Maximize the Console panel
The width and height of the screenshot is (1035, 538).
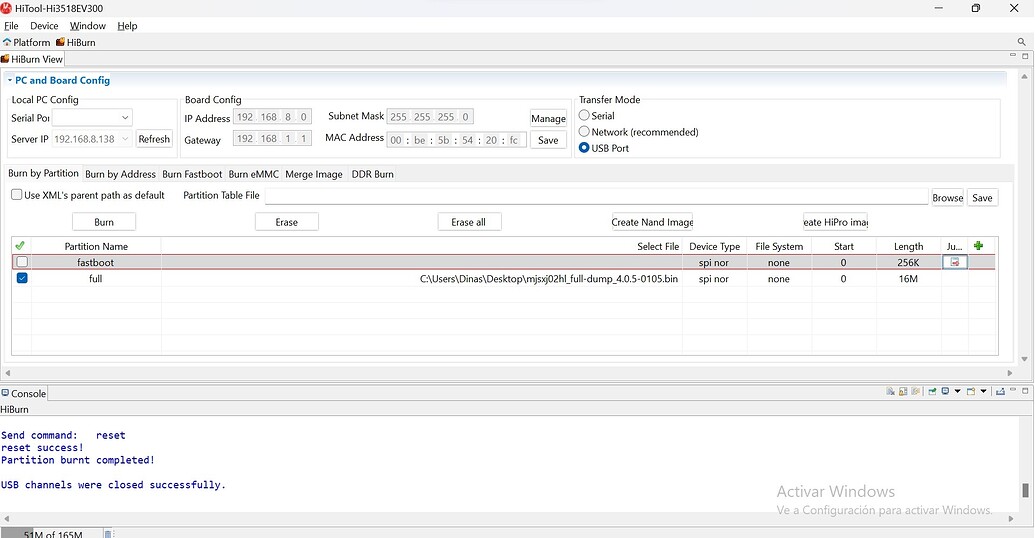pos(1025,391)
